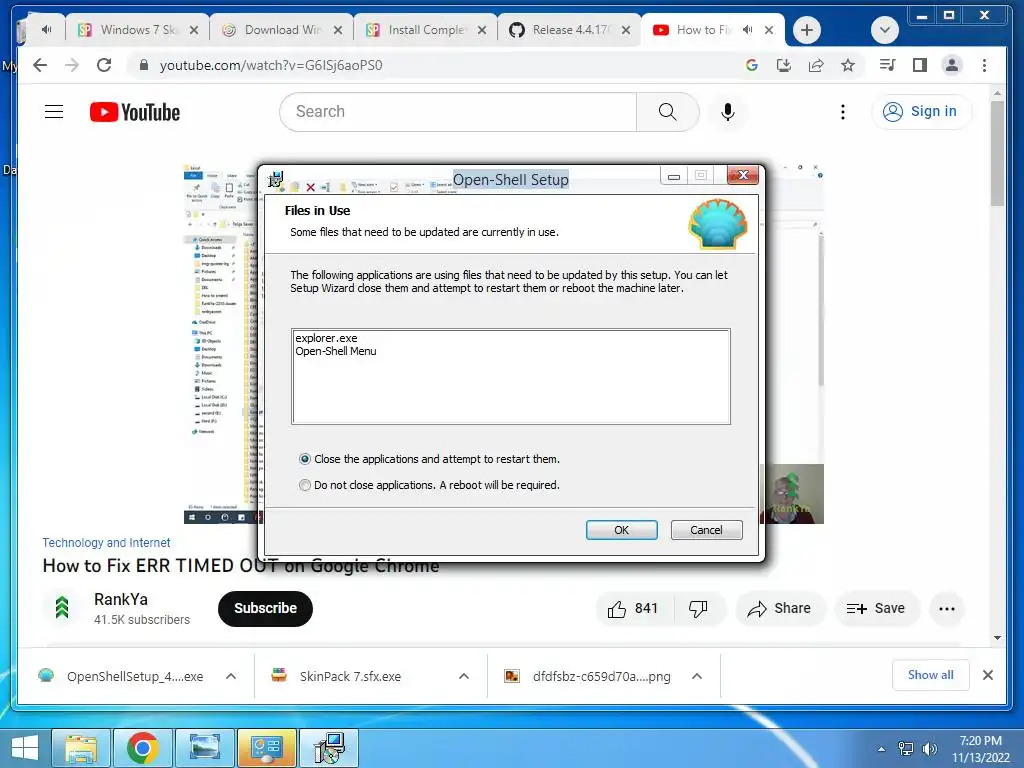Mute audio on the How to Fix tab
1024x768 pixels.
pyautogui.click(x=748, y=30)
